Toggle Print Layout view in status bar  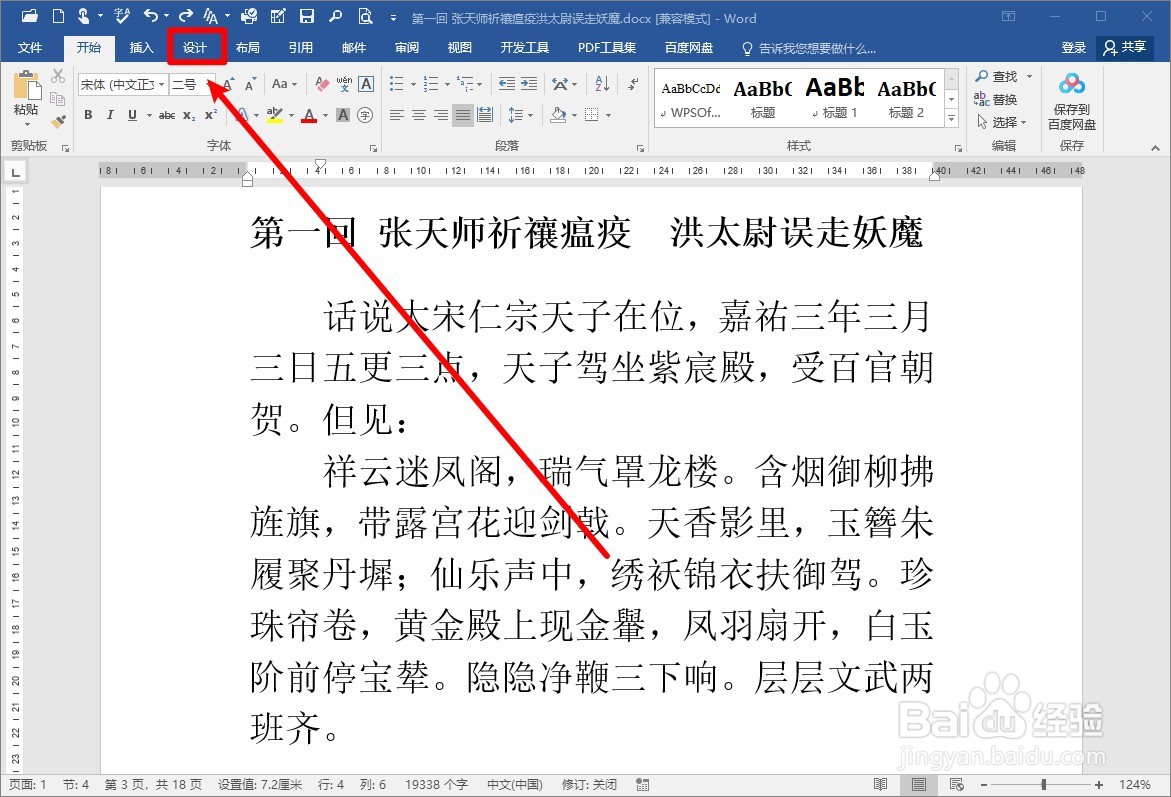[x=919, y=784]
